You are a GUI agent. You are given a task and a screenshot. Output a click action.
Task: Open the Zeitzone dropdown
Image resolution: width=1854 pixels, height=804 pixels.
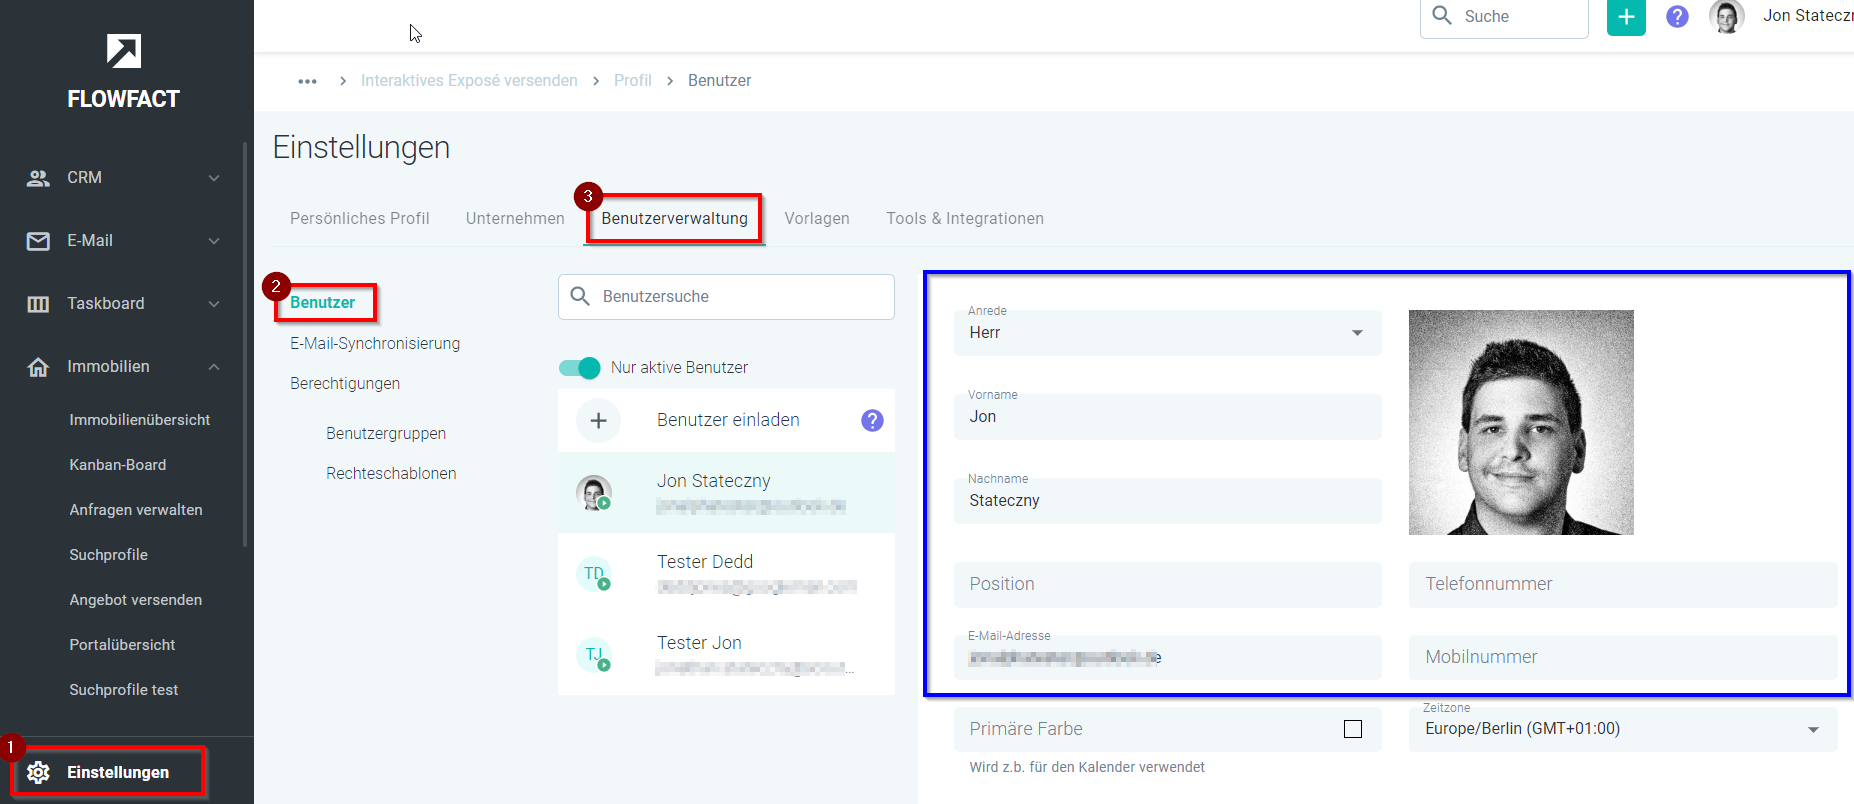(1623, 729)
